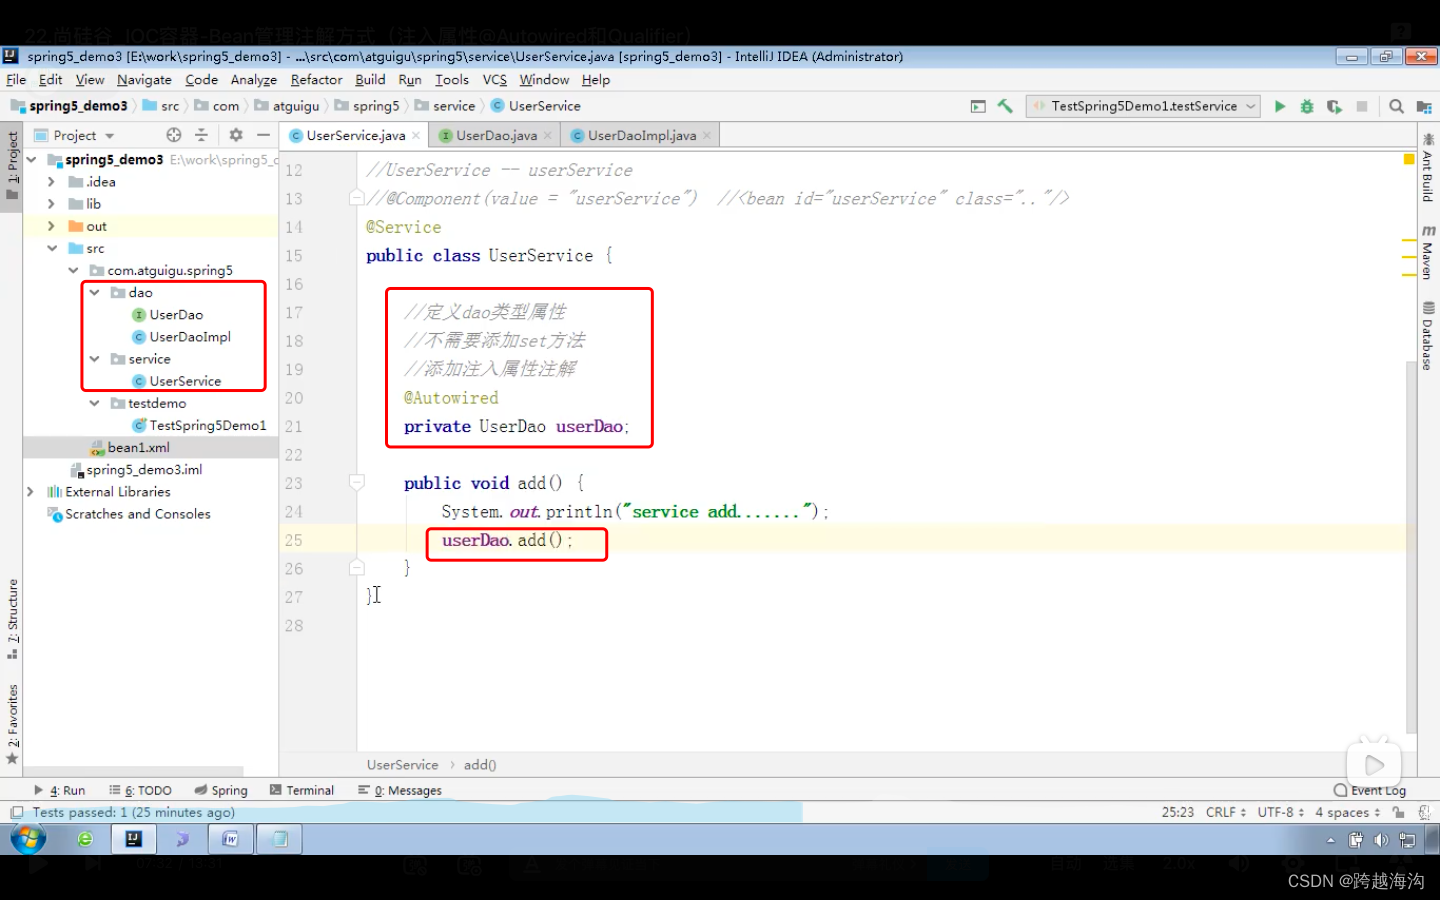Open the TODO tool window
Viewport: 1440px width, 900px height.
[140, 790]
